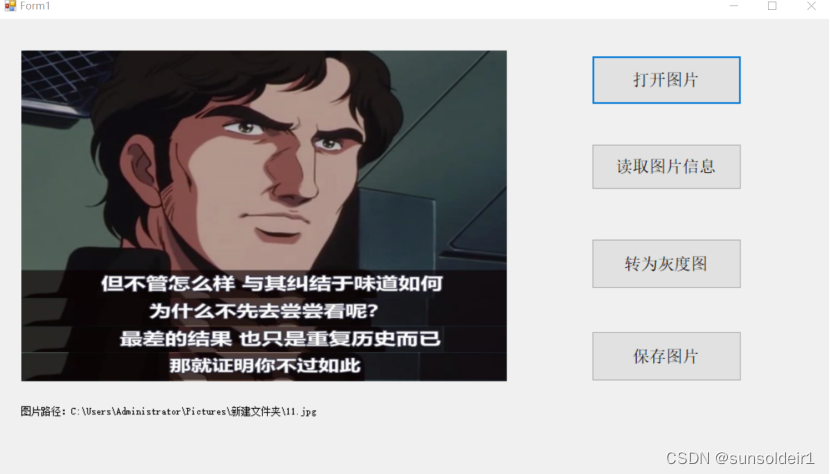Image resolution: width=830 pixels, height=474 pixels.
Task: Click the subtitle line starting 最差的结果
Action: pyautogui.click(x=280, y=338)
